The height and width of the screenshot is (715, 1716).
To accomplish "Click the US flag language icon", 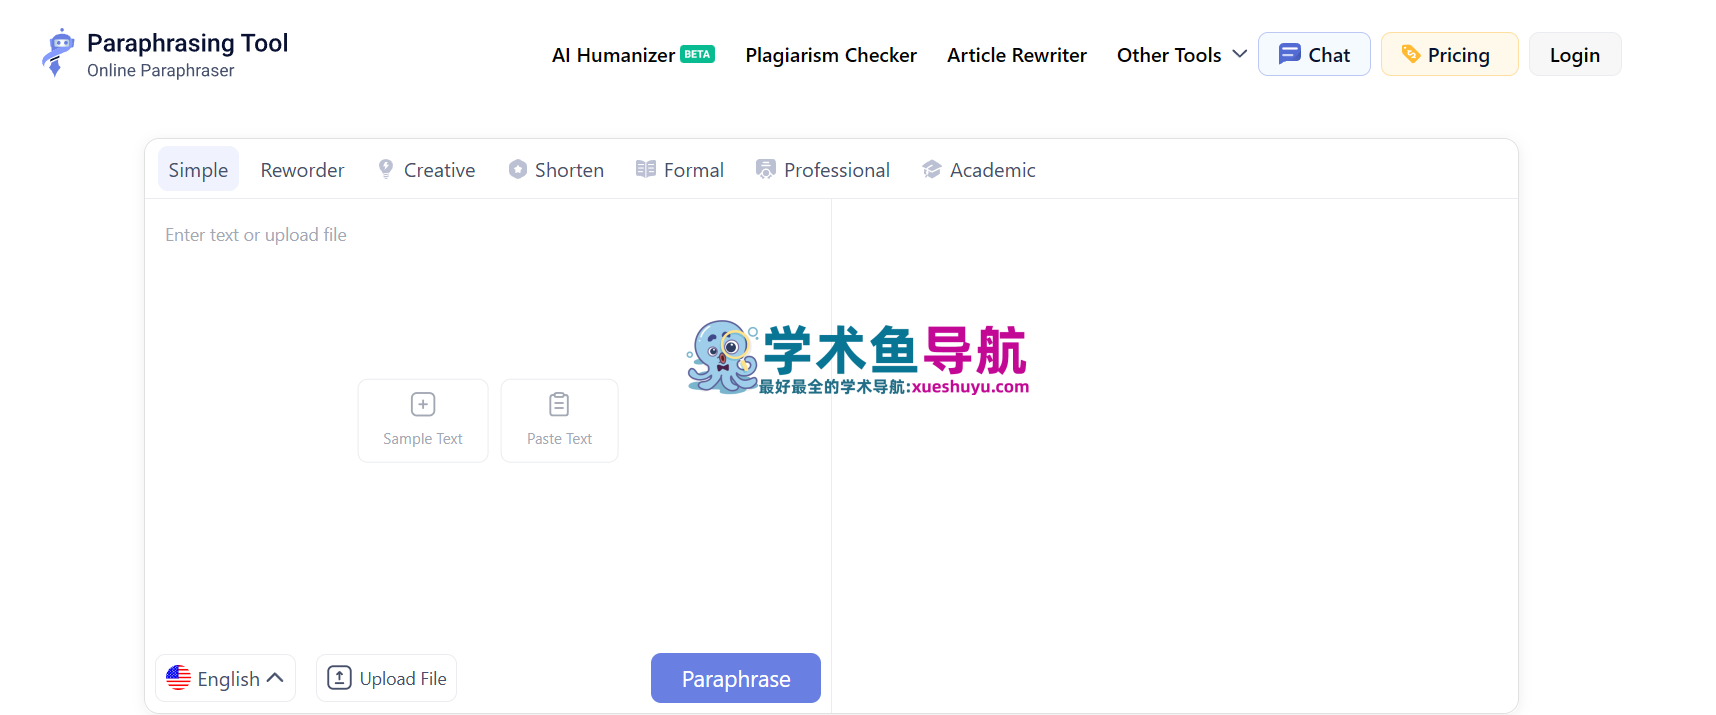I will (x=179, y=678).
